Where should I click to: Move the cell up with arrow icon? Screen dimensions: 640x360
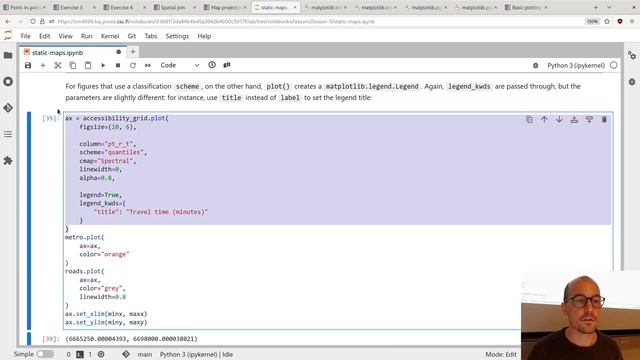point(544,120)
